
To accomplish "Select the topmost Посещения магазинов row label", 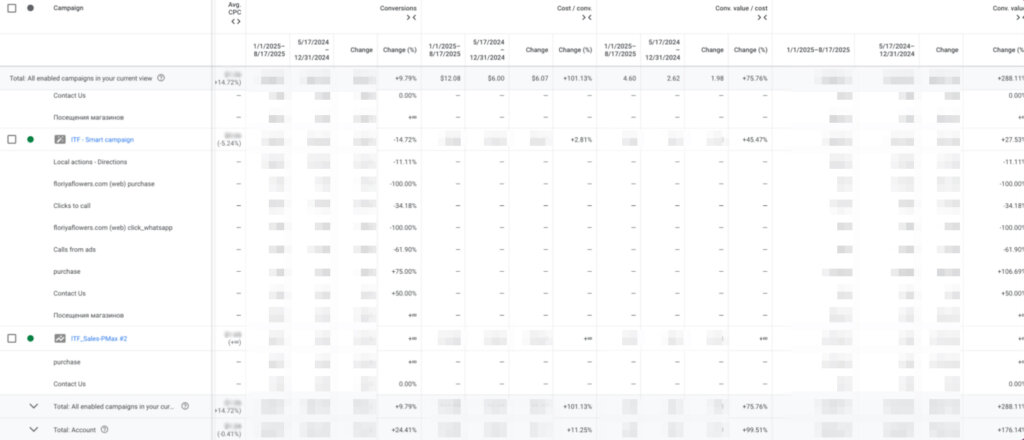I will click(88, 118).
